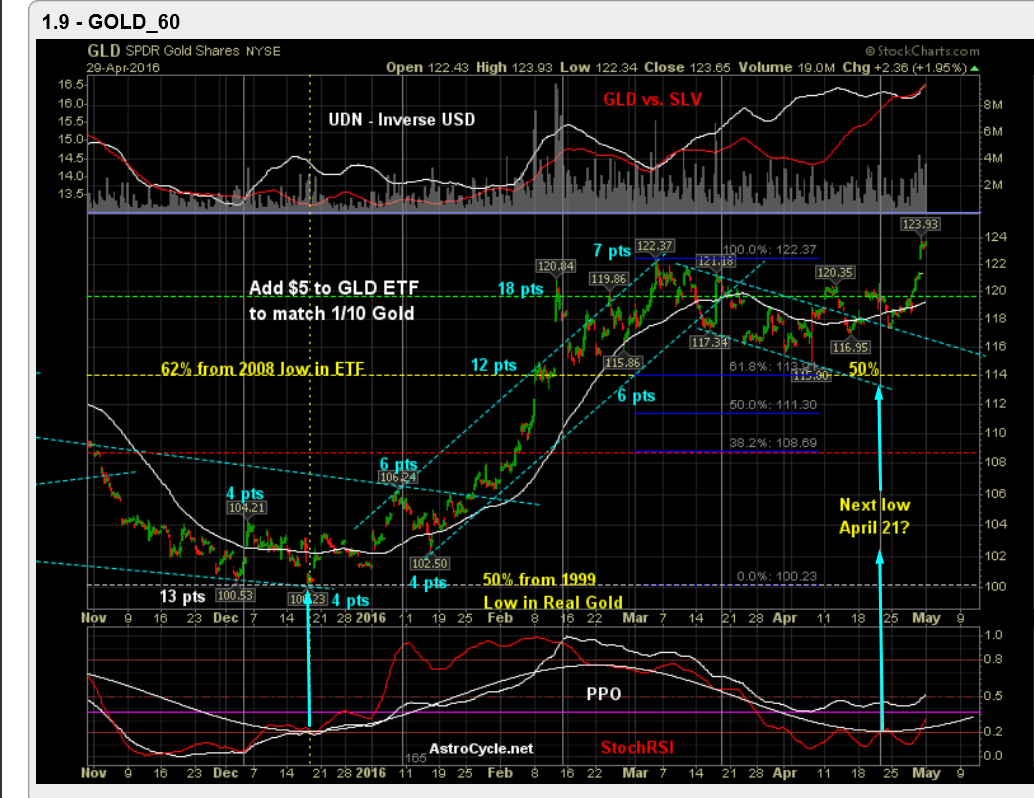Image resolution: width=1034 pixels, height=798 pixels.
Task: Select the 'High 123.93' header value
Action: point(514,67)
